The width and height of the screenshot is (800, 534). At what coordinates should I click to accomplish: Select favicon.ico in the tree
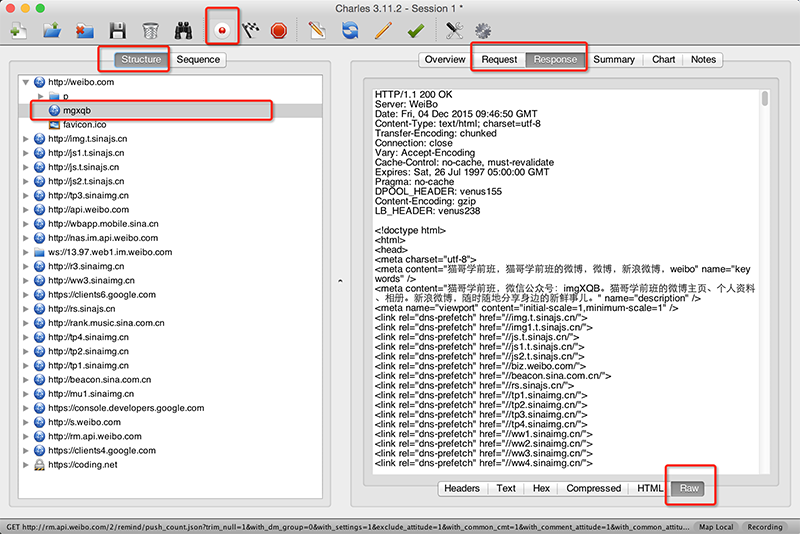(x=84, y=125)
